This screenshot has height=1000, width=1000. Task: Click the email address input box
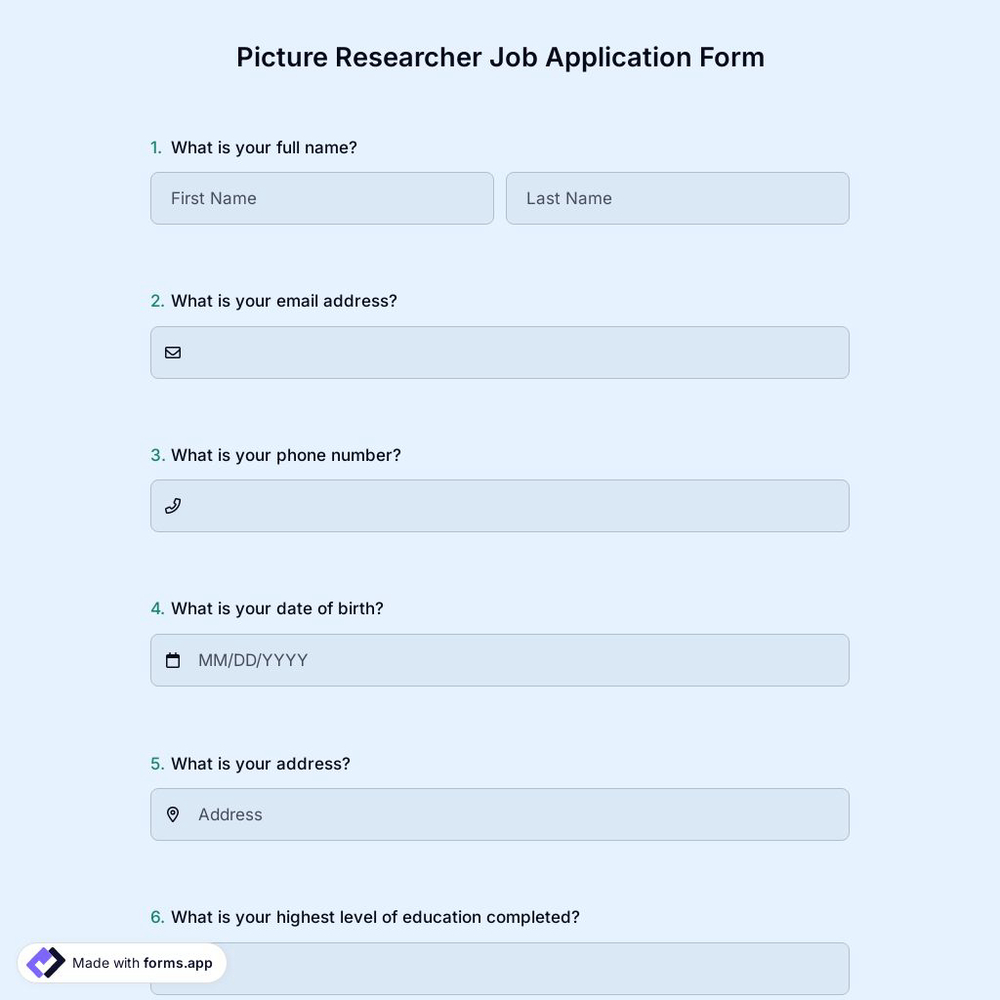[500, 352]
